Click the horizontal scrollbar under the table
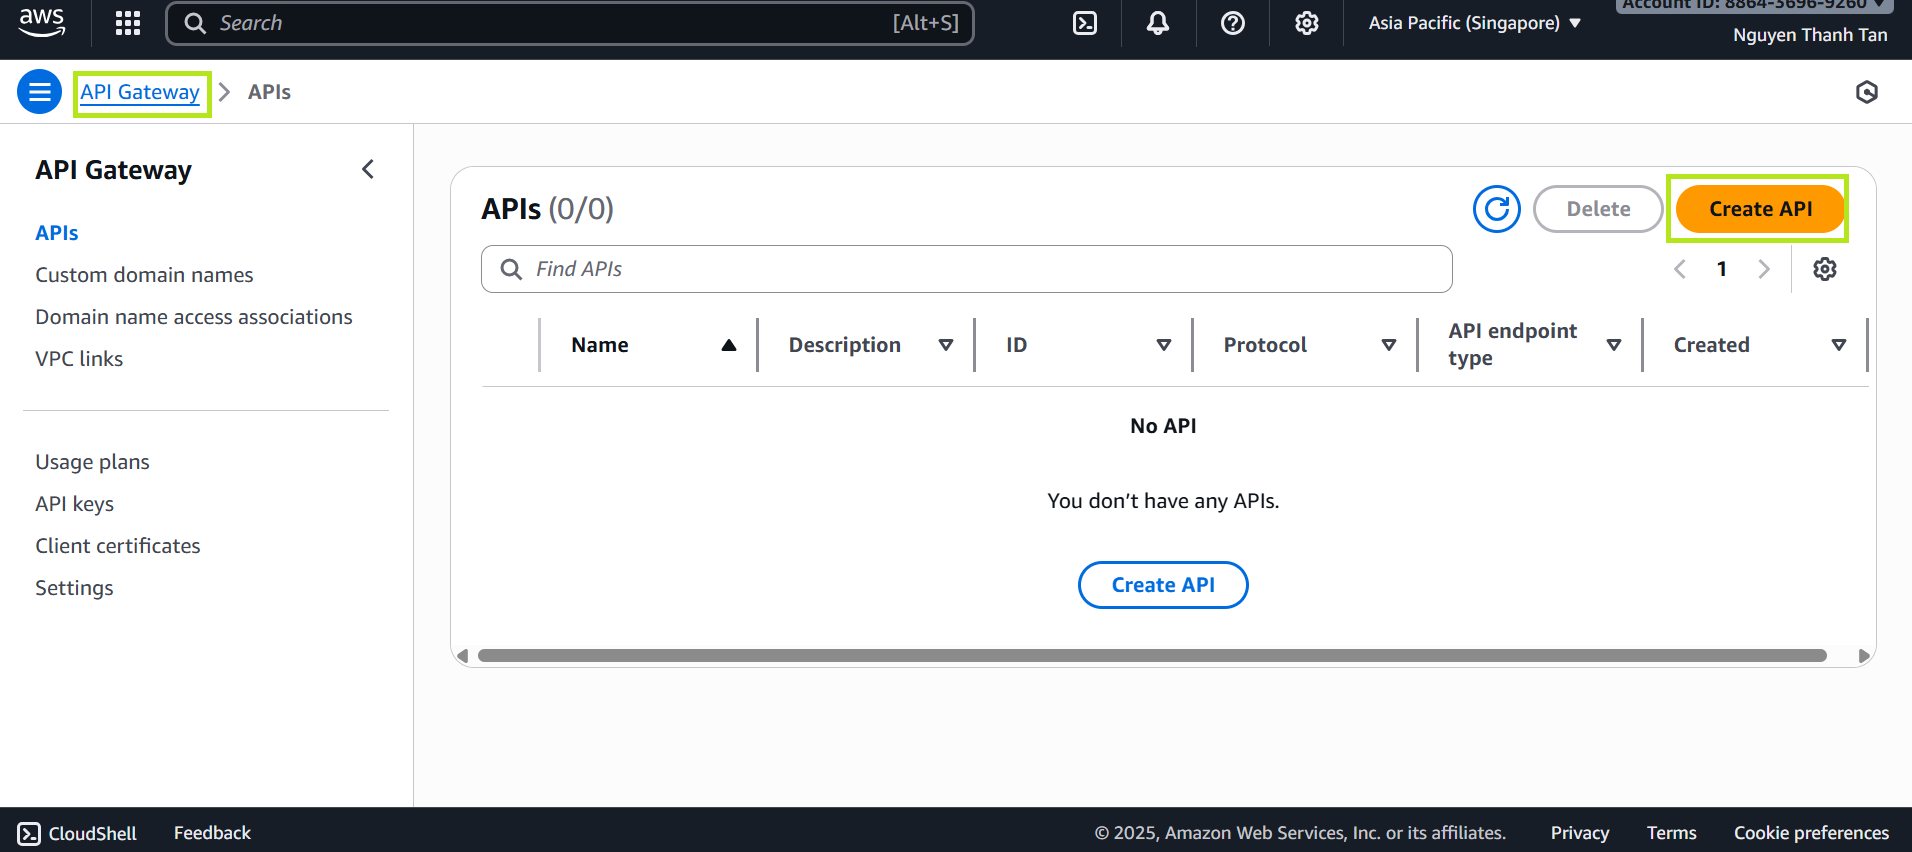The image size is (1912, 852). [x=1151, y=656]
